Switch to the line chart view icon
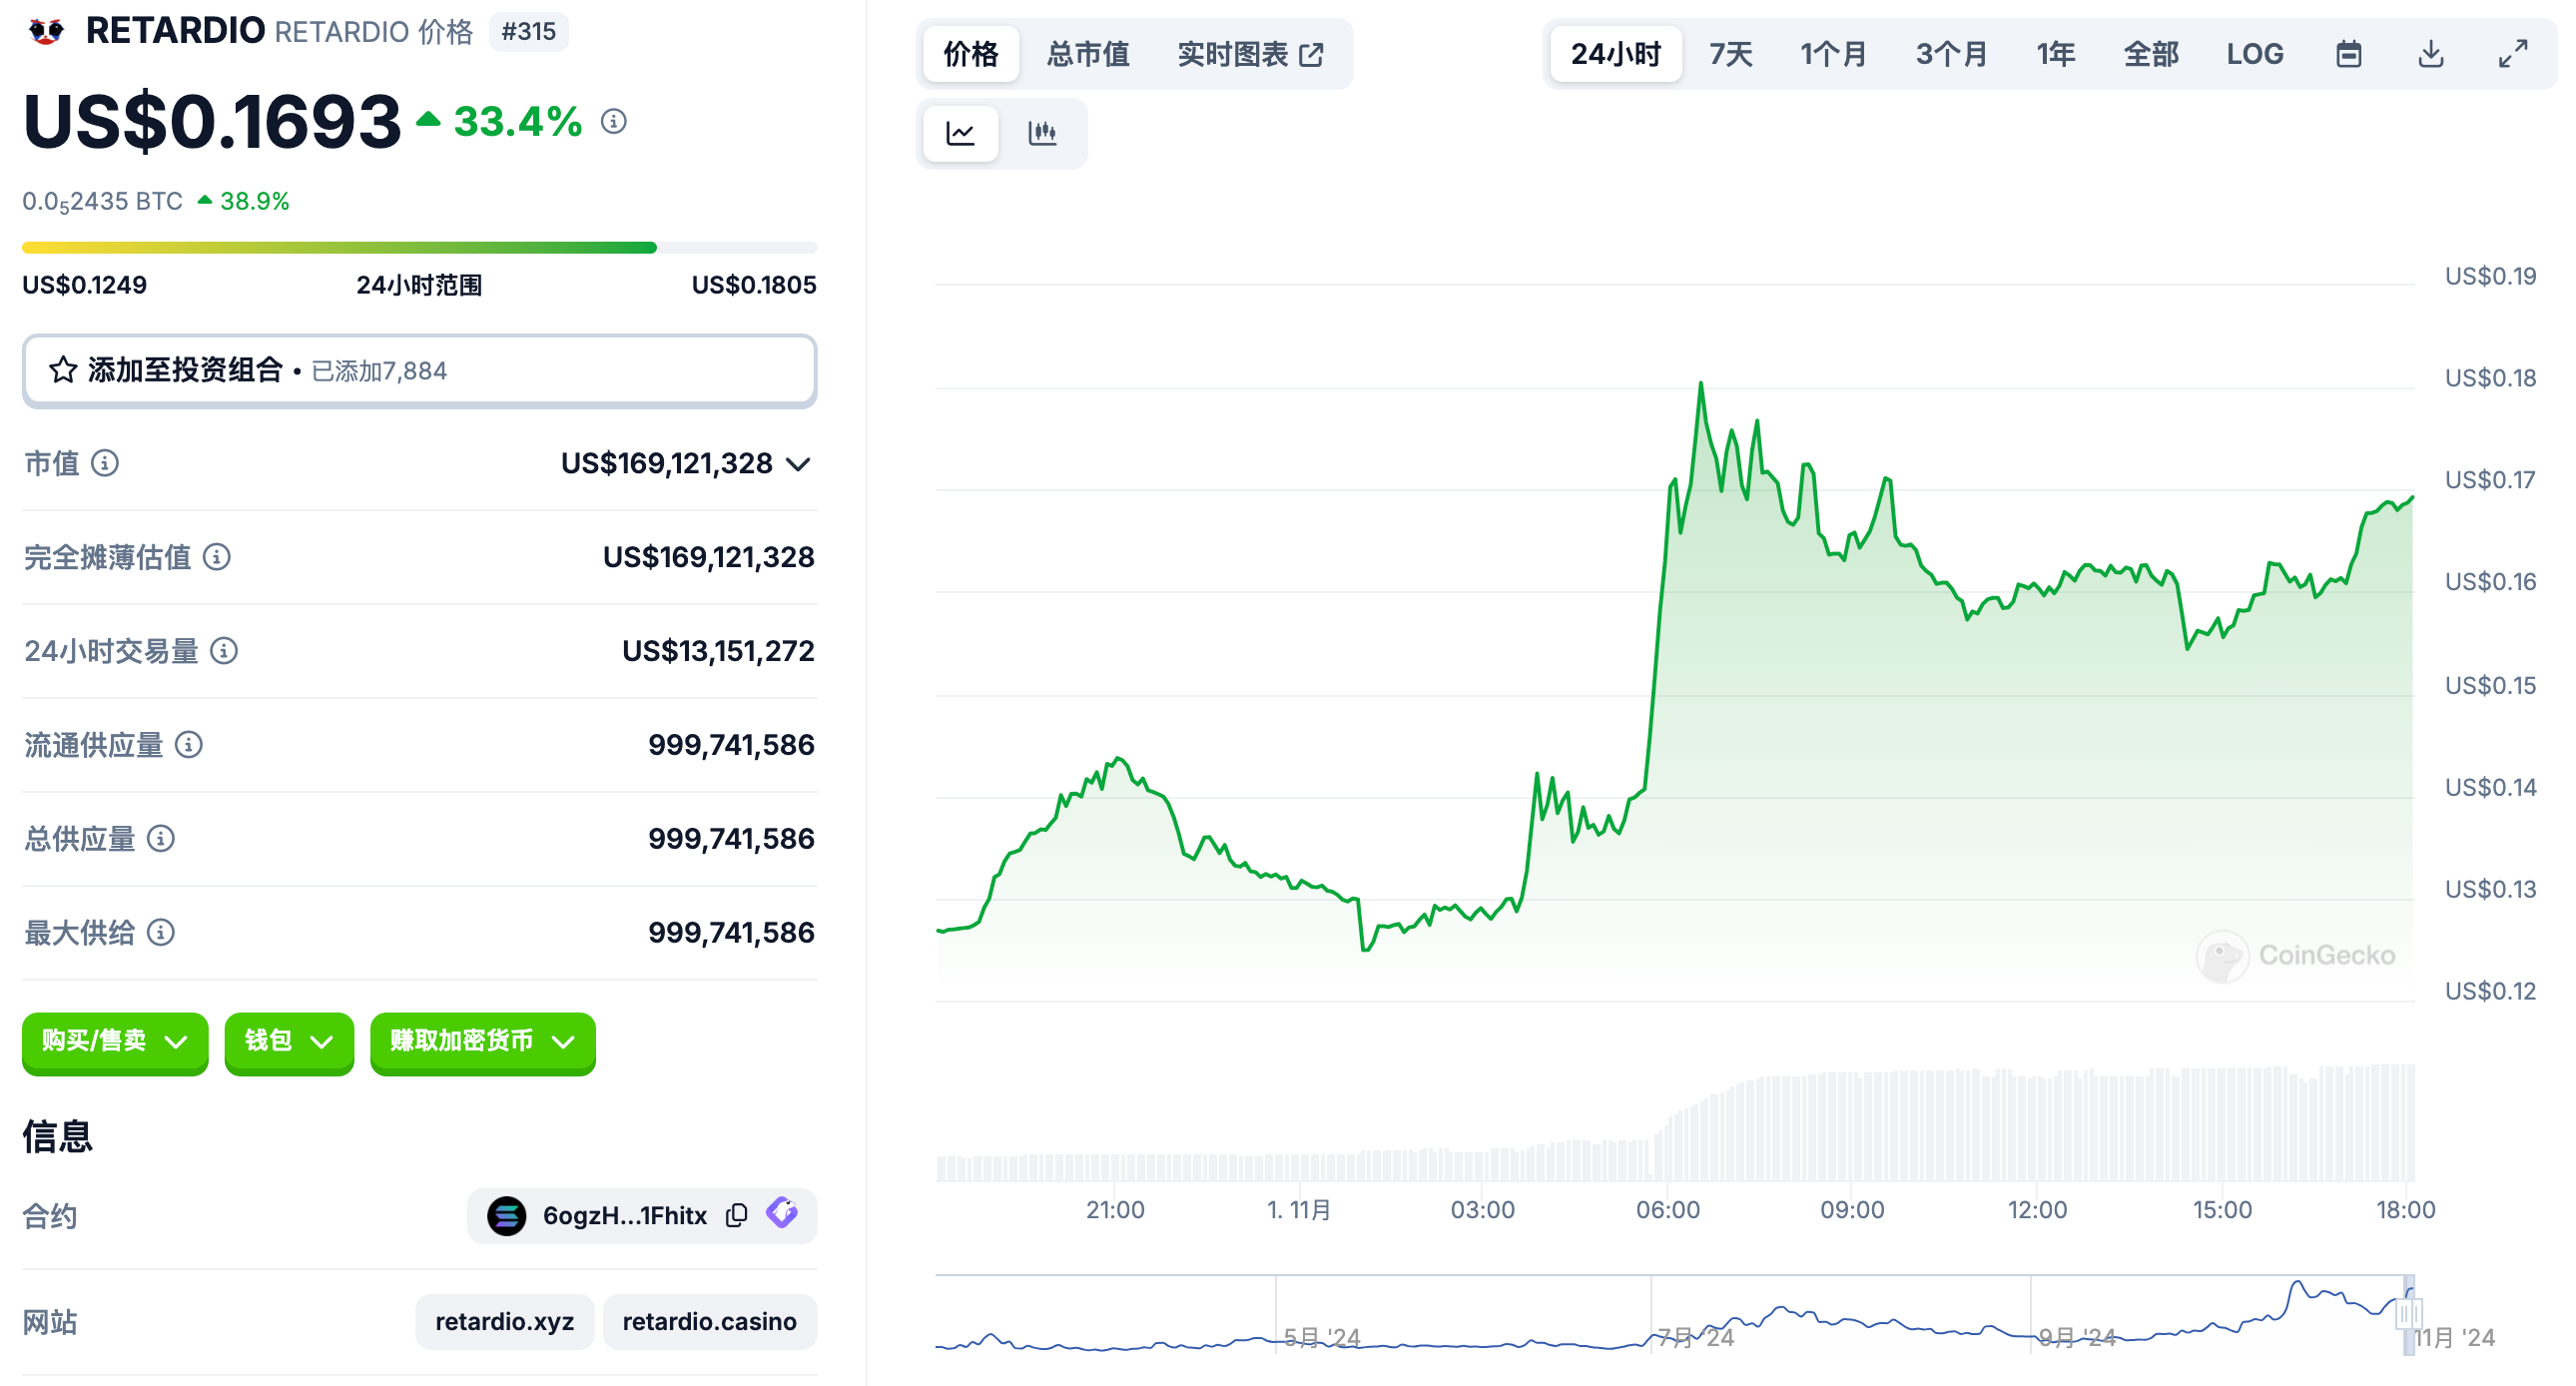Image resolution: width=2576 pixels, height=1386 pixels. pyautogui.click(x=960, y=133)
